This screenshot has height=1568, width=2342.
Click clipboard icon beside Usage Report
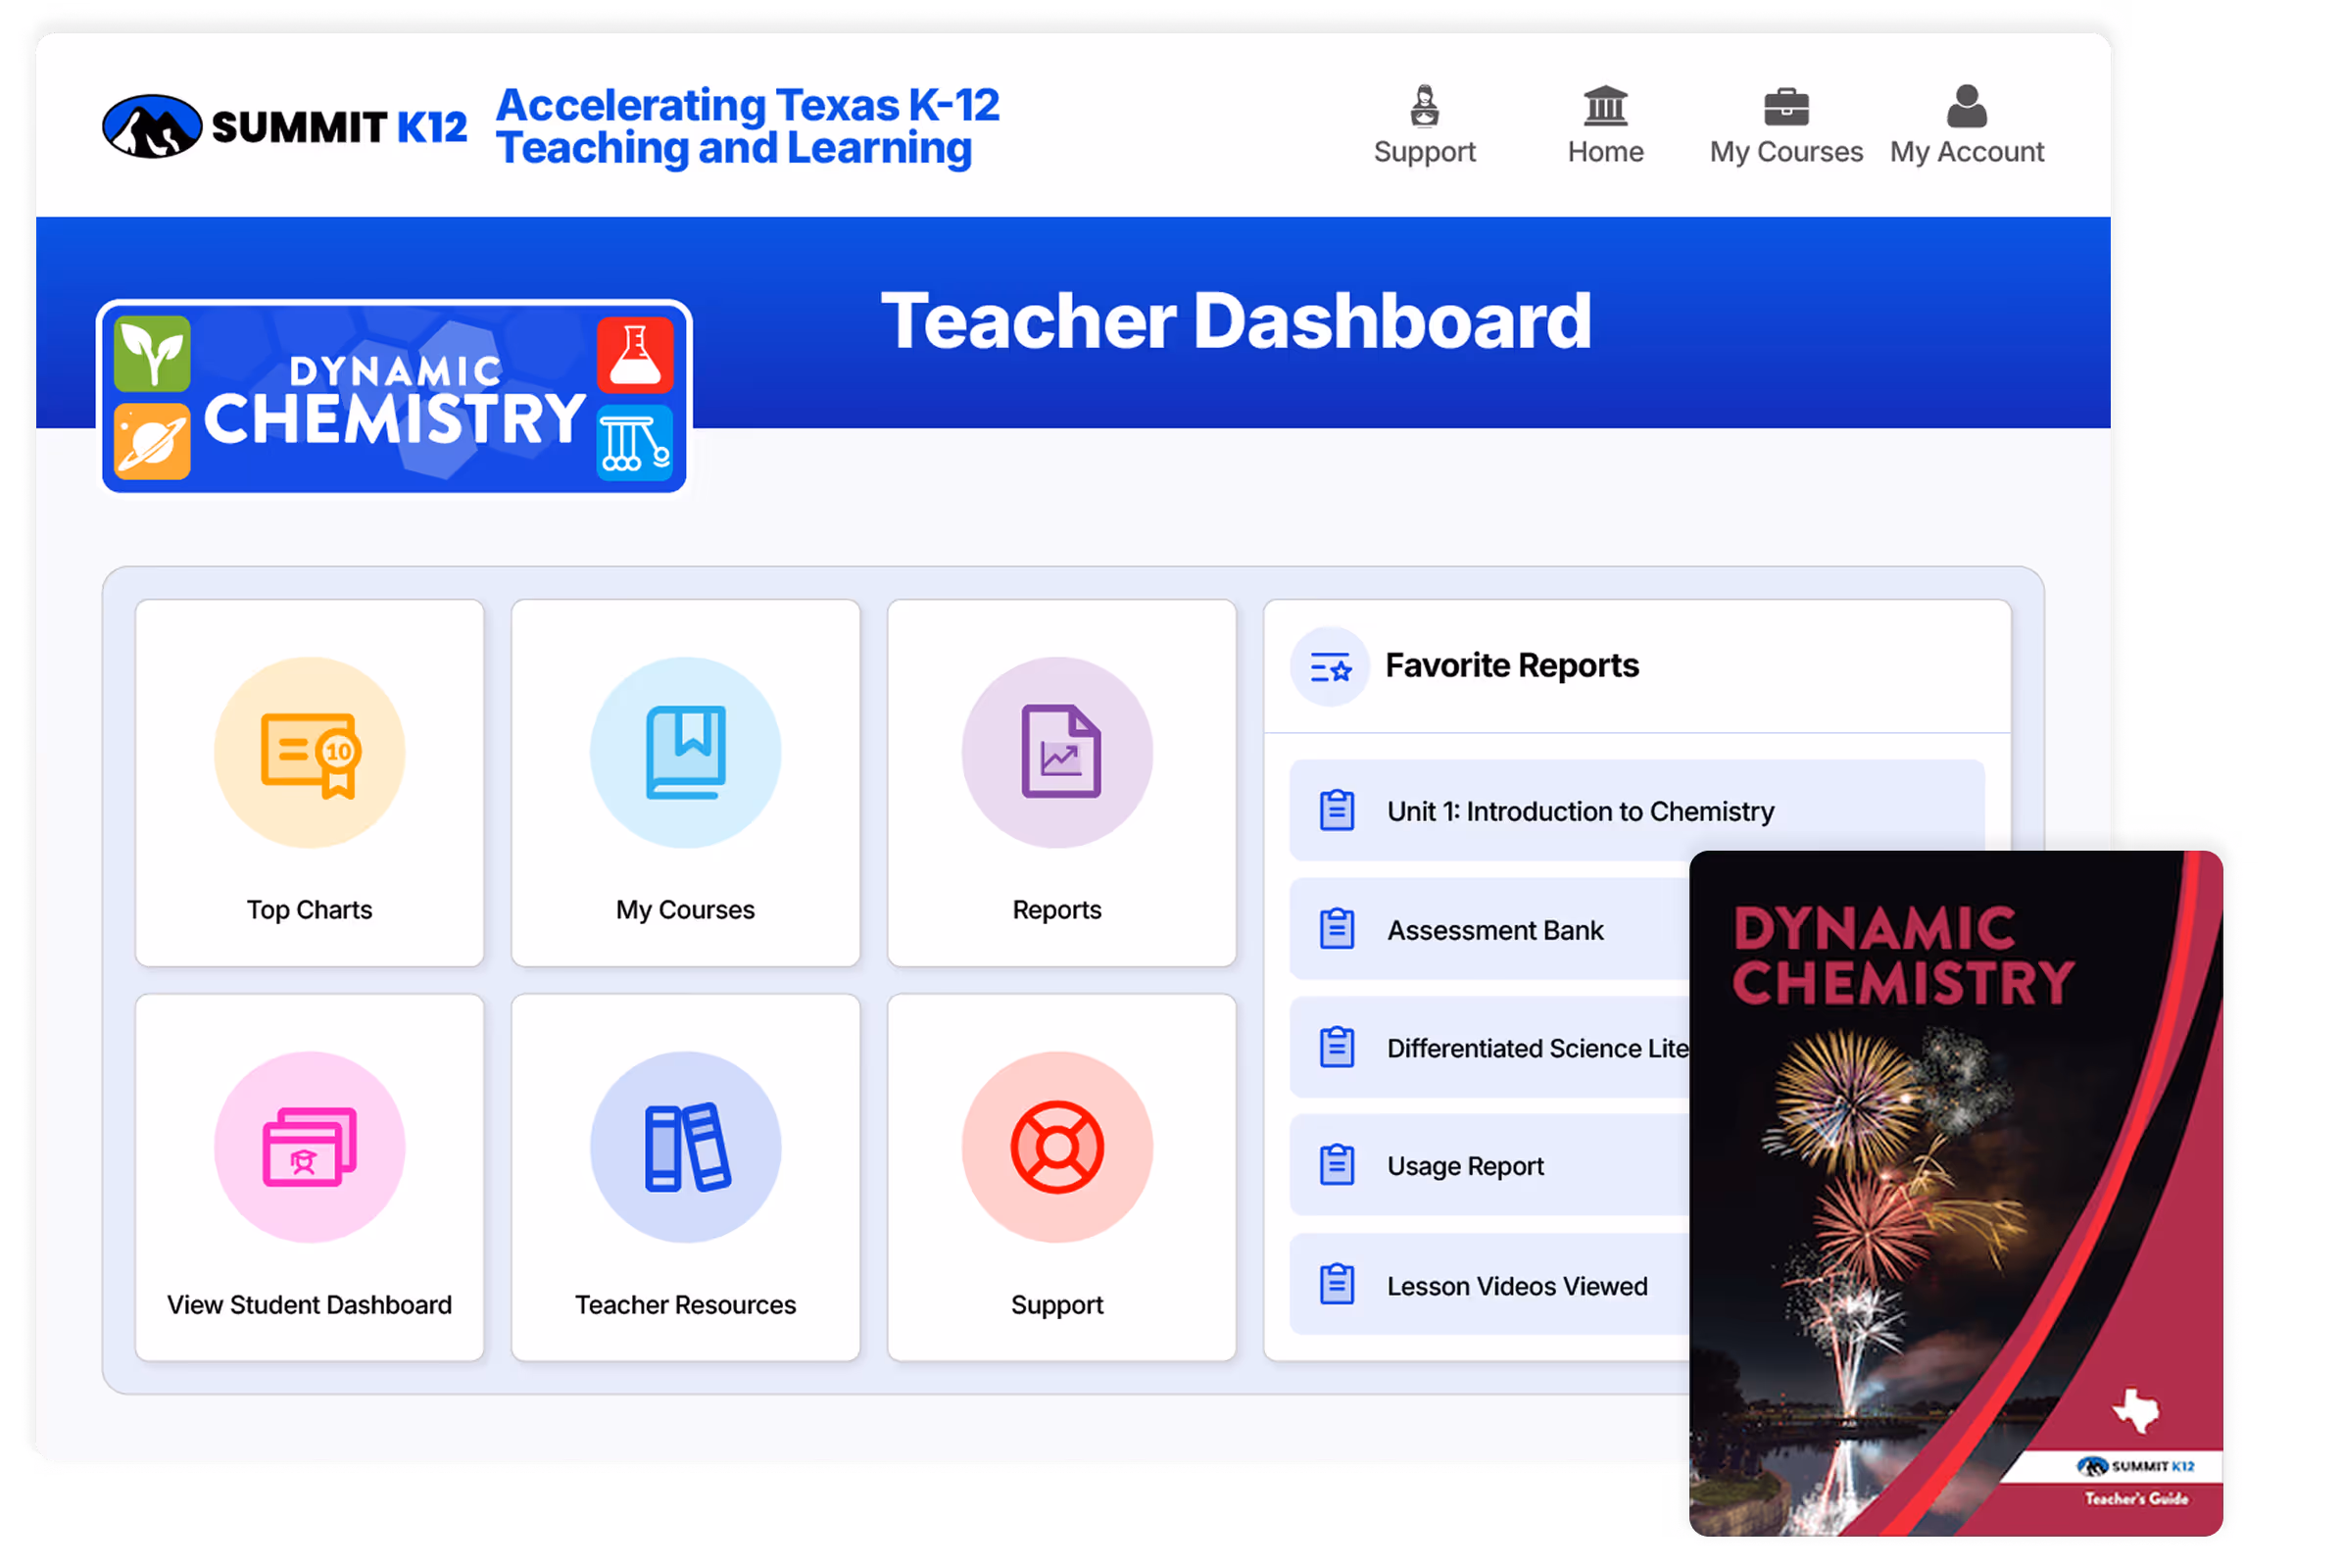click(1337, 1166)
